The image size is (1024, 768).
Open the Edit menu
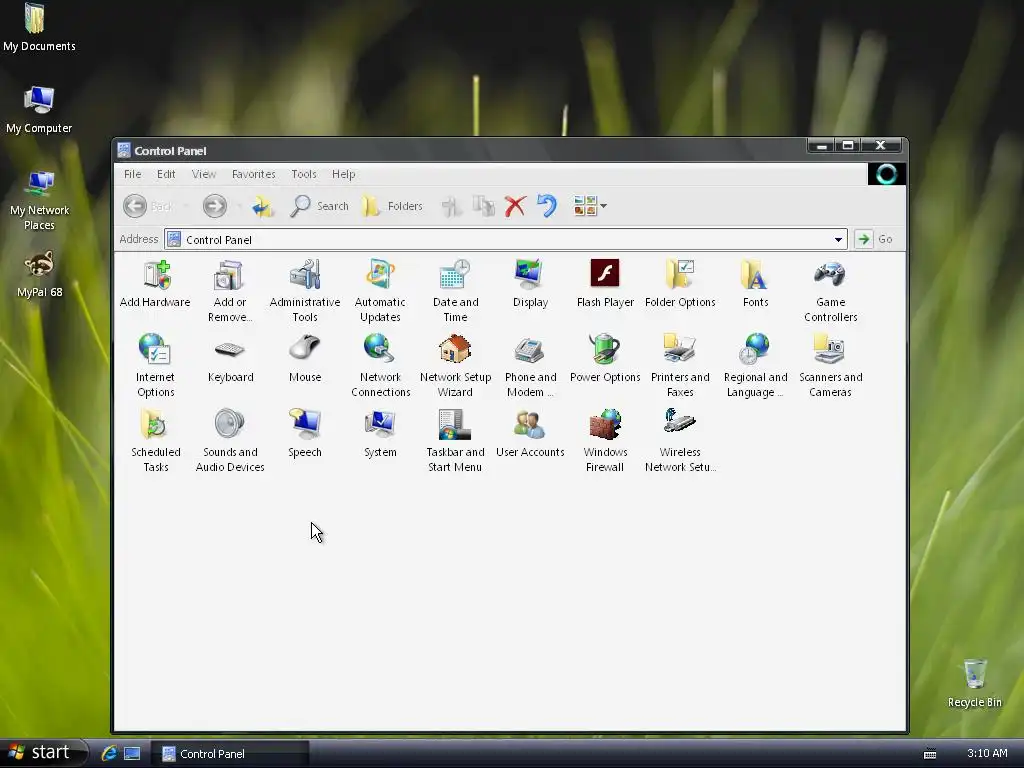coord(166,174)
